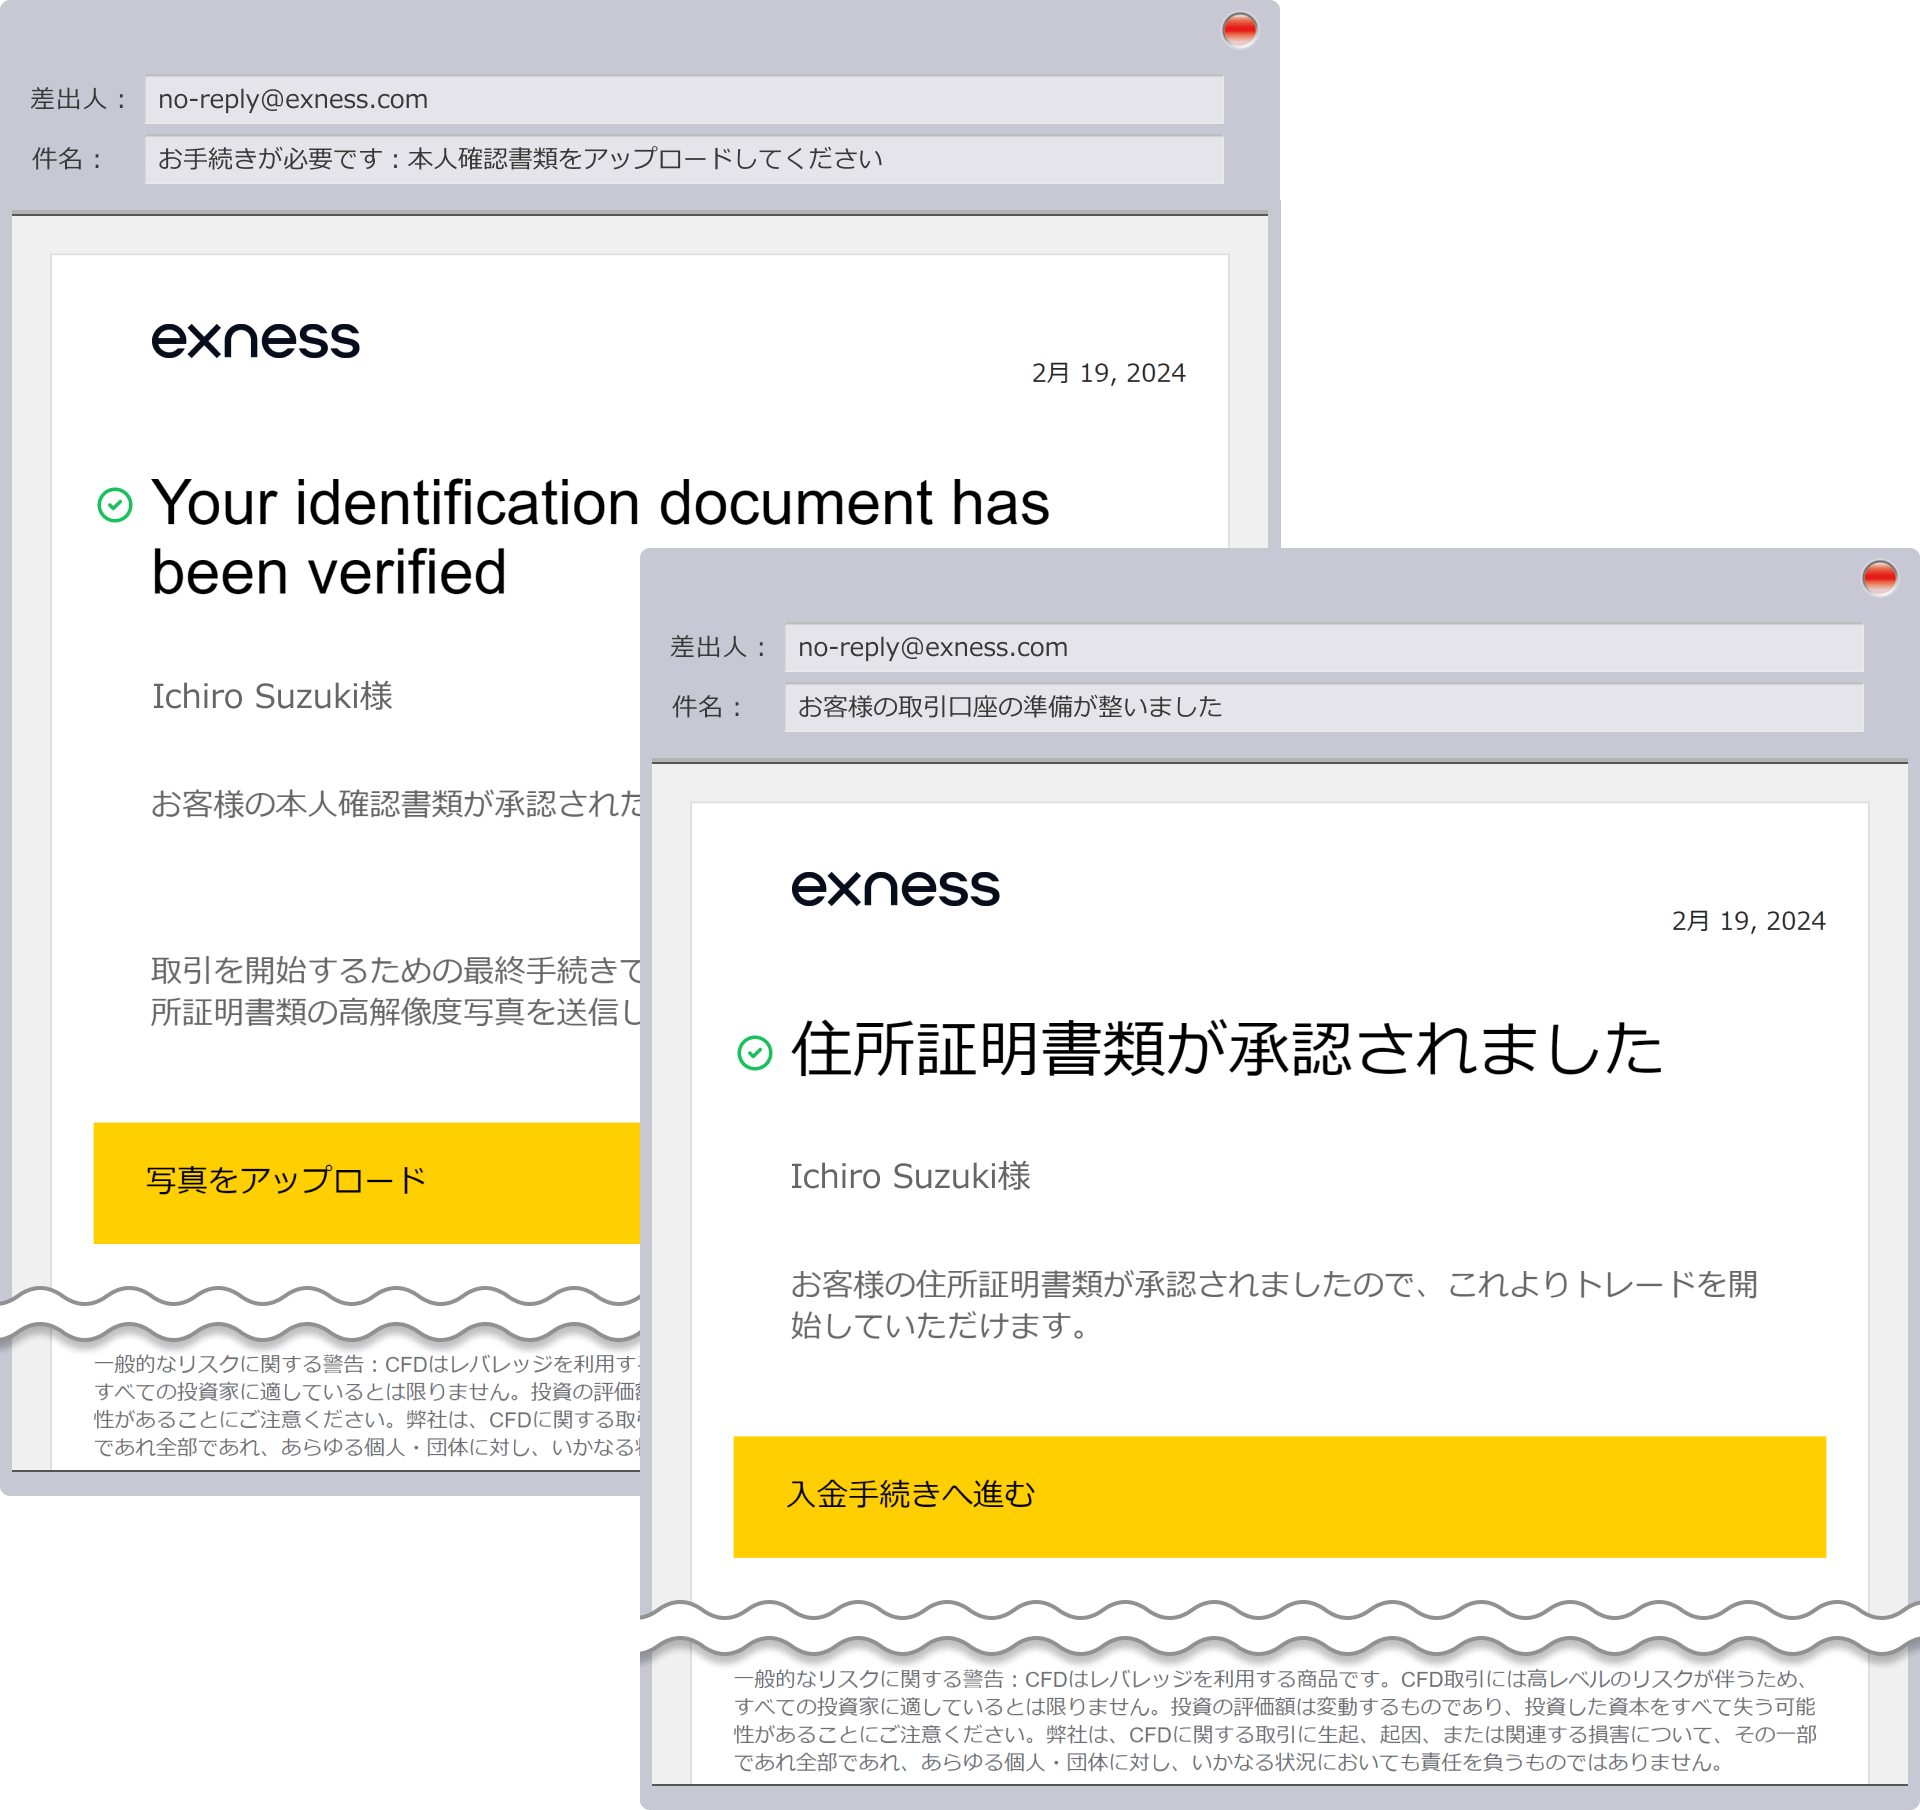The height and width of the screenshot is (1810, 1920).
Task: Click risk warning text in front email footer
Action: tap(1275, 1720)
